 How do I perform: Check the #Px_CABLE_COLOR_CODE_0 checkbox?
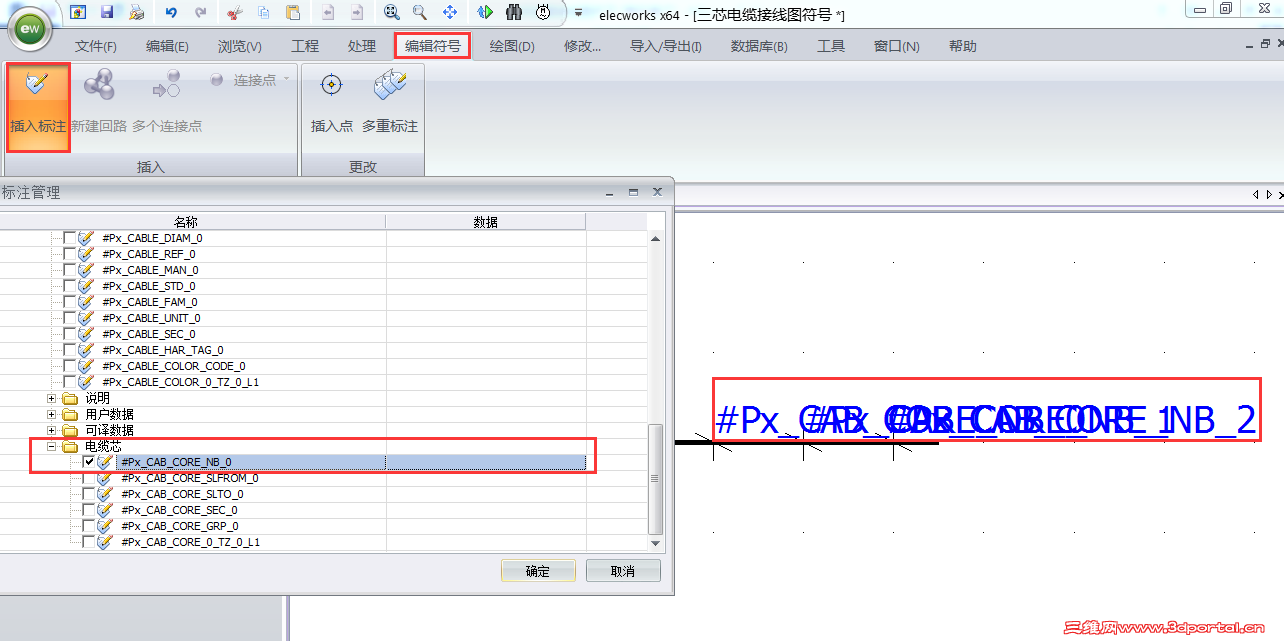point(69,366)
